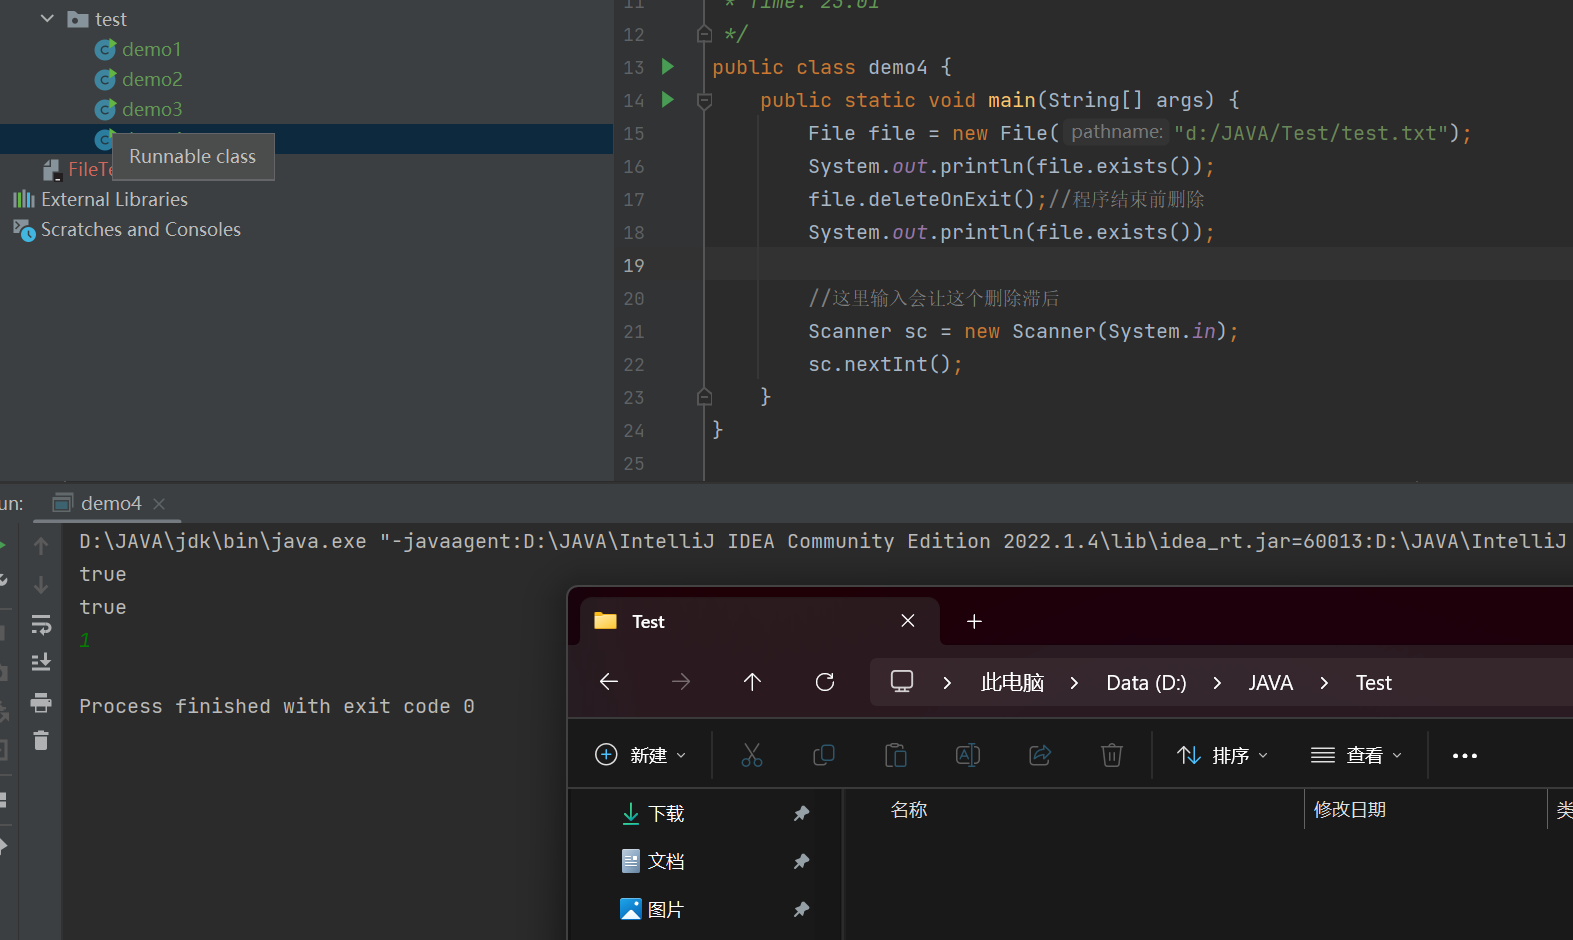1573x940 pixels.
Task: Open the 查看 (View) dropdown
Action: coord(1356,755)
